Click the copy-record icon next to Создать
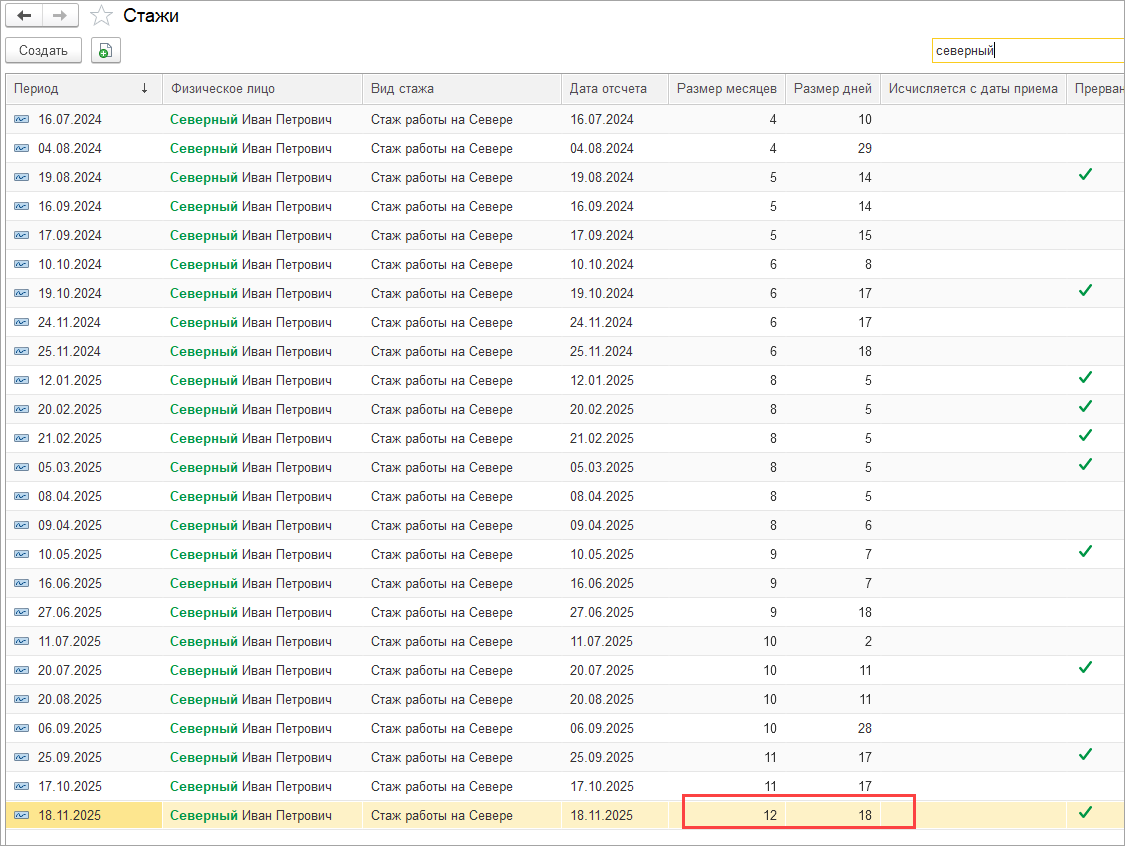1125x846 pixels. [106, 51]
